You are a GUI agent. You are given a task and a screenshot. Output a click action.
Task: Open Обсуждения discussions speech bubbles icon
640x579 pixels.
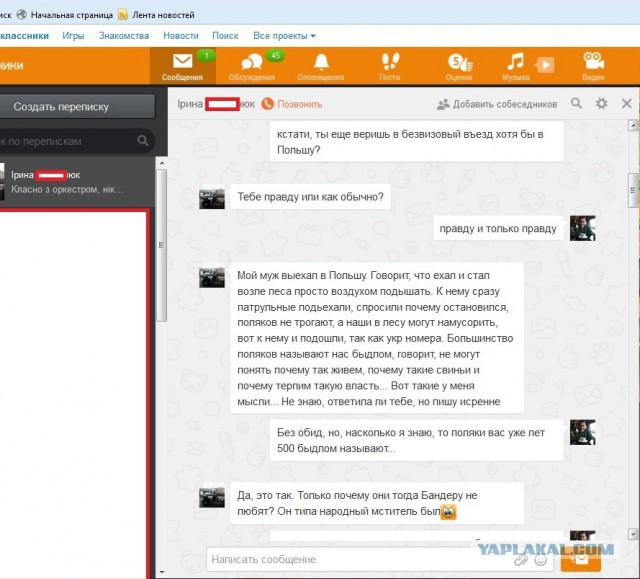coord(251,62)
